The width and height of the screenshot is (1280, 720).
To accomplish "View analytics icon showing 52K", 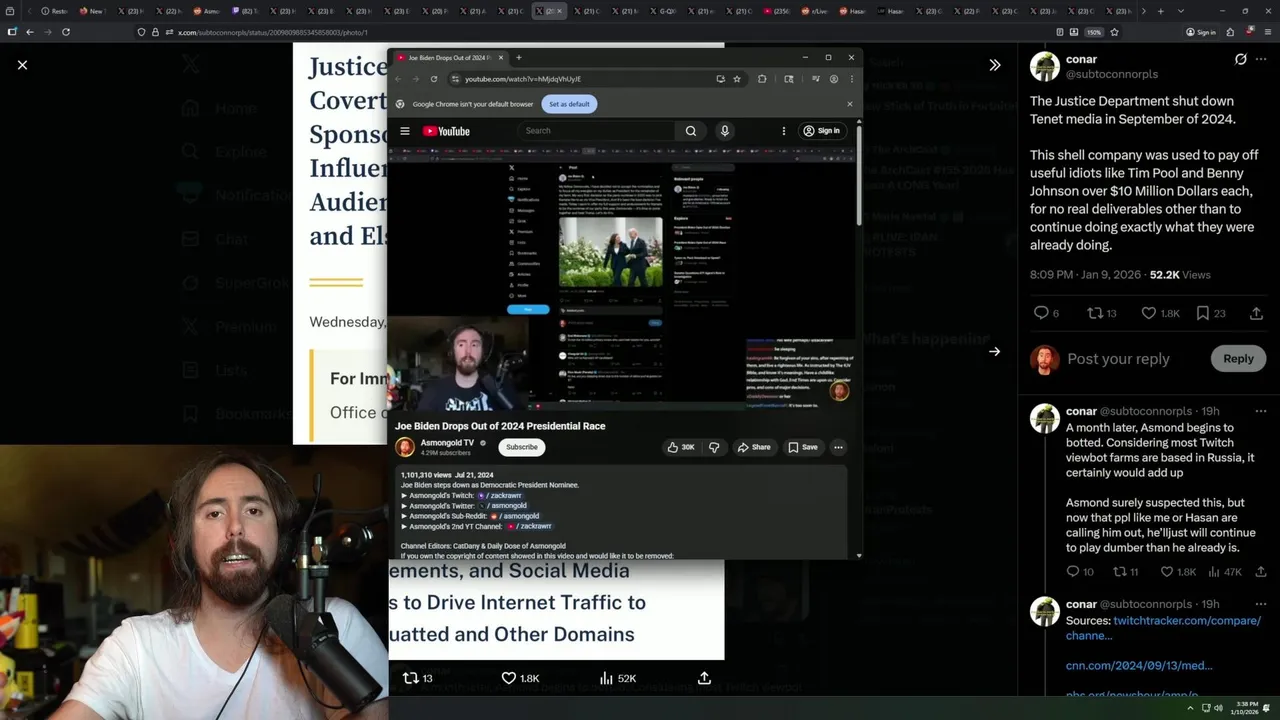I will (606, 678).
